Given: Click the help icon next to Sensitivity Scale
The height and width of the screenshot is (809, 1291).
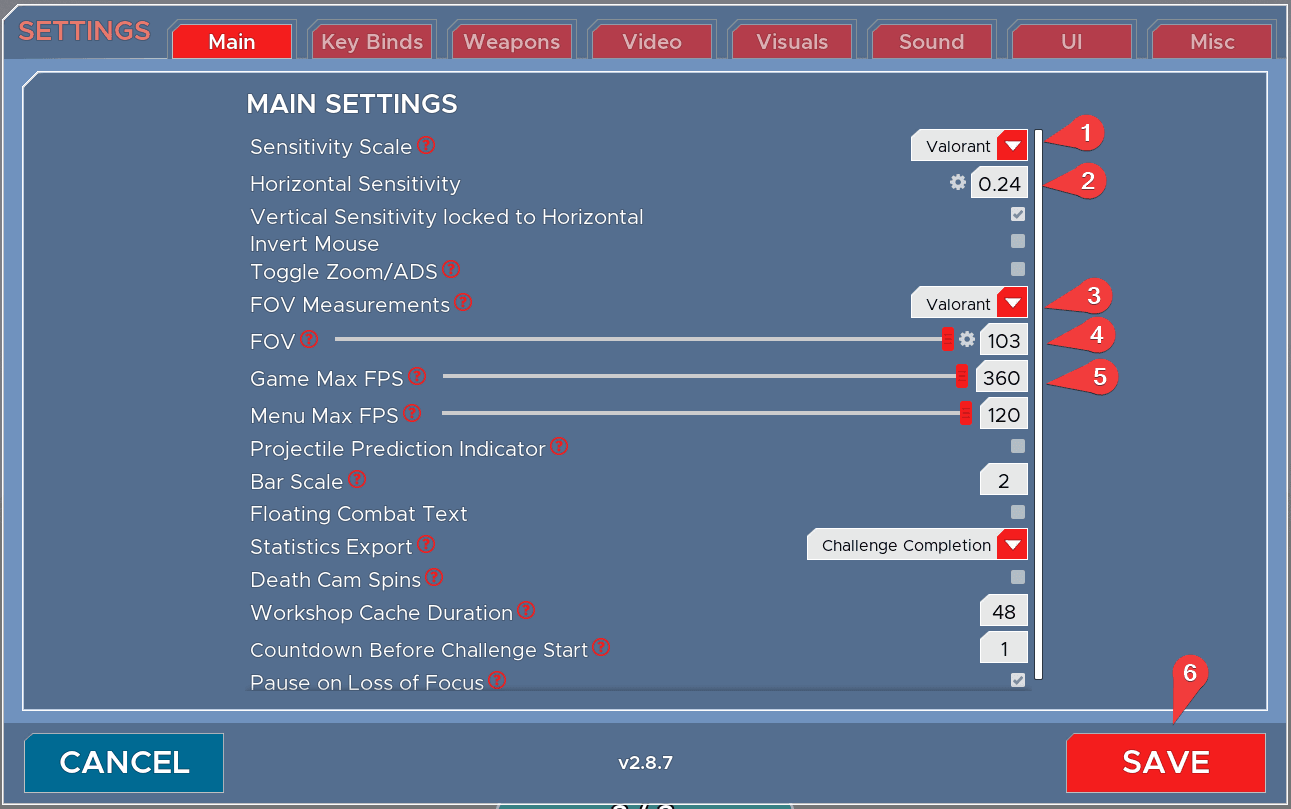Looking at the screenshot, I should [x=426, y=145].
